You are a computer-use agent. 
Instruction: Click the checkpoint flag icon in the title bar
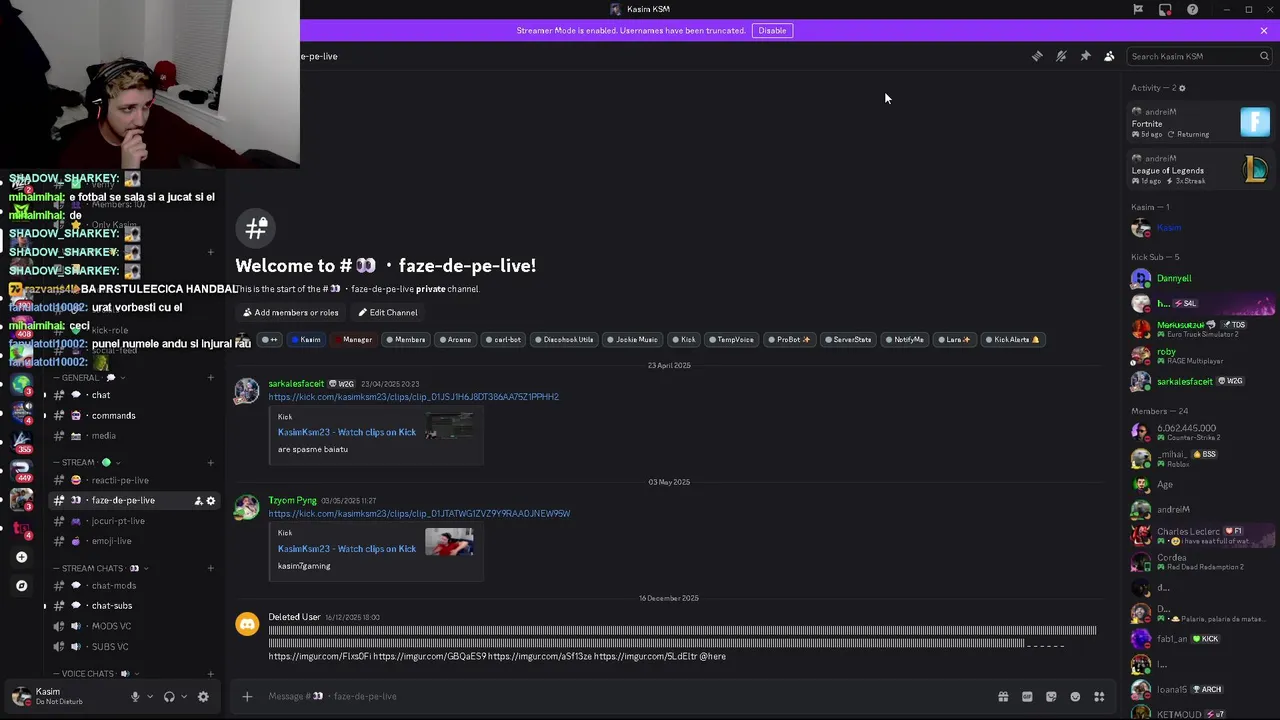(x=1138, y=9)
